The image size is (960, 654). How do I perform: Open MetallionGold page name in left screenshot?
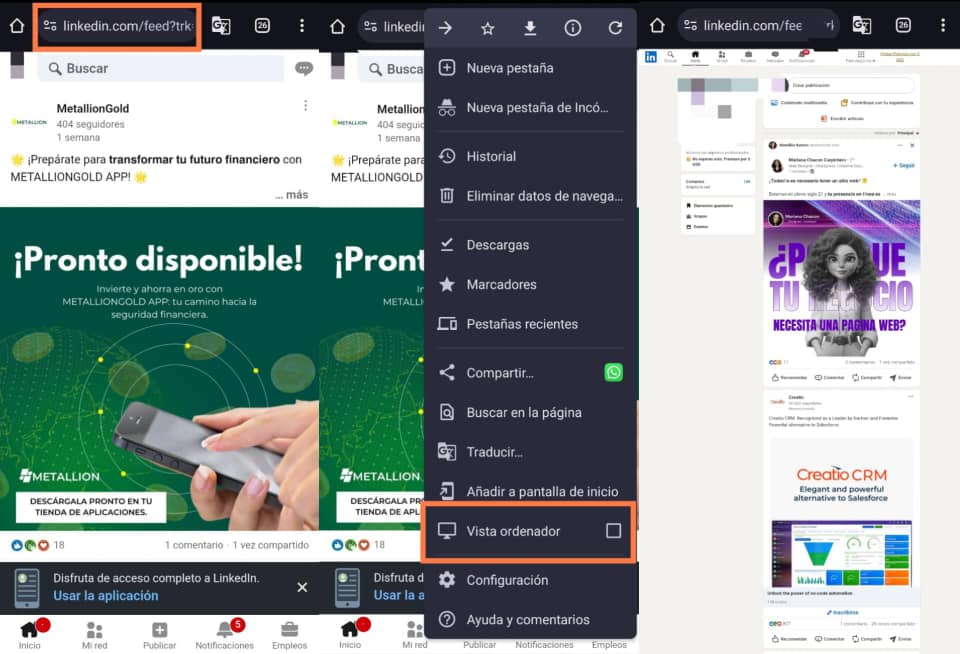(93, 108)
